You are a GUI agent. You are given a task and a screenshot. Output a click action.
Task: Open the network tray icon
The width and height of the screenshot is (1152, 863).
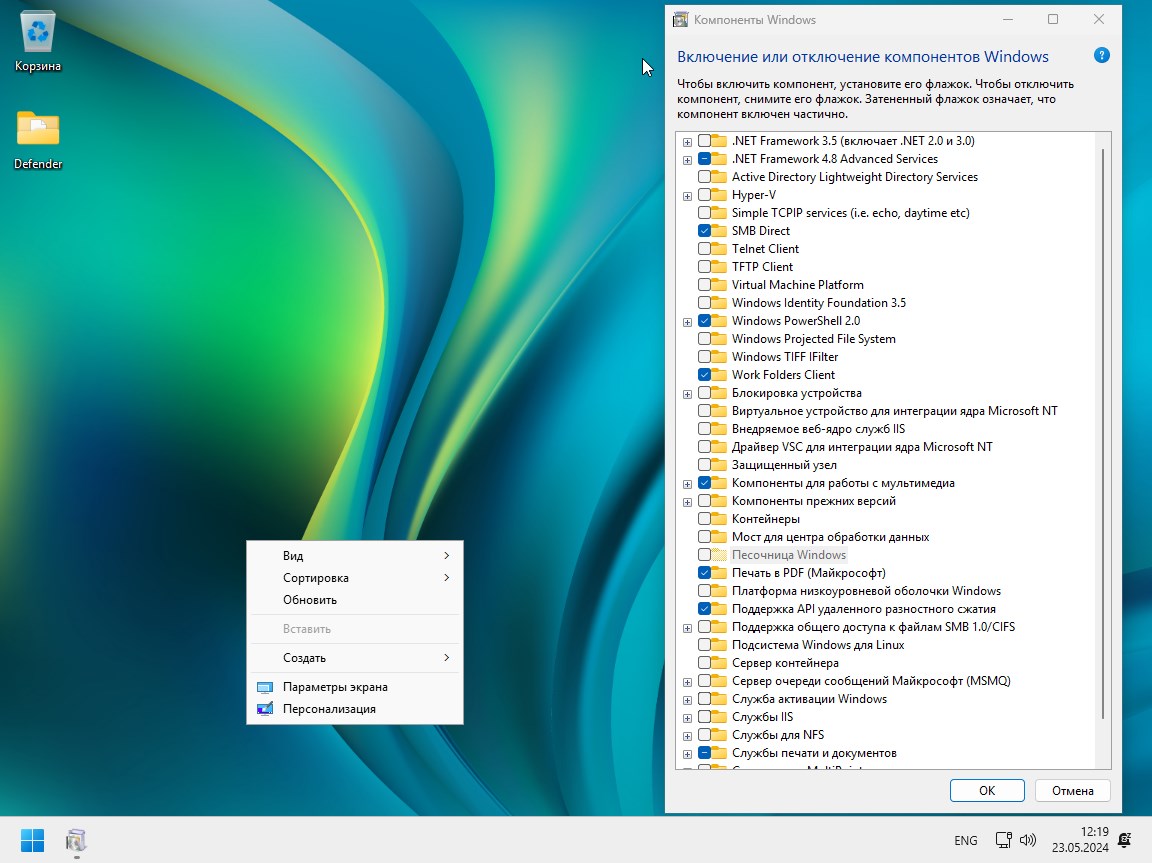1003,839
